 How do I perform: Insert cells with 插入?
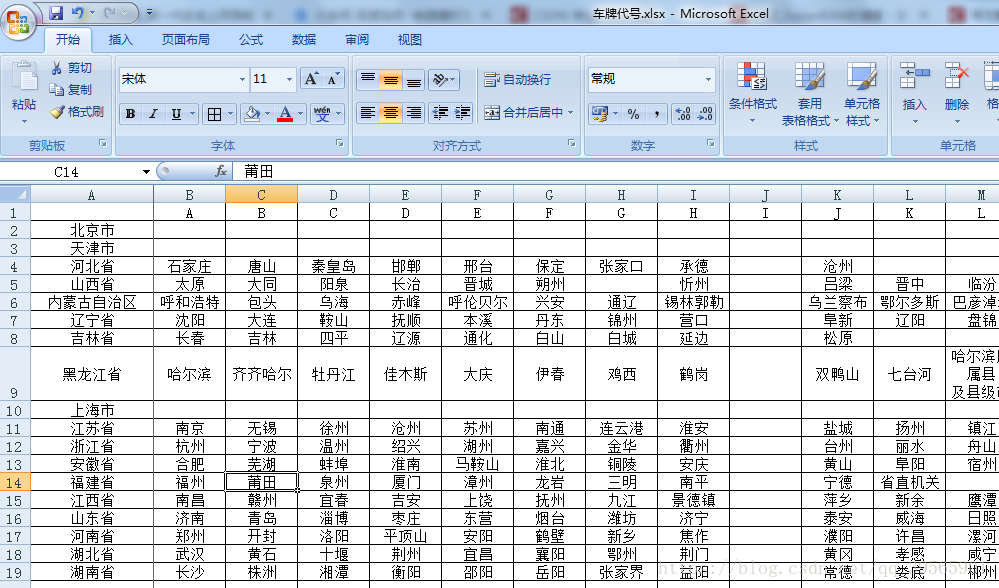(x=914, y=94)
